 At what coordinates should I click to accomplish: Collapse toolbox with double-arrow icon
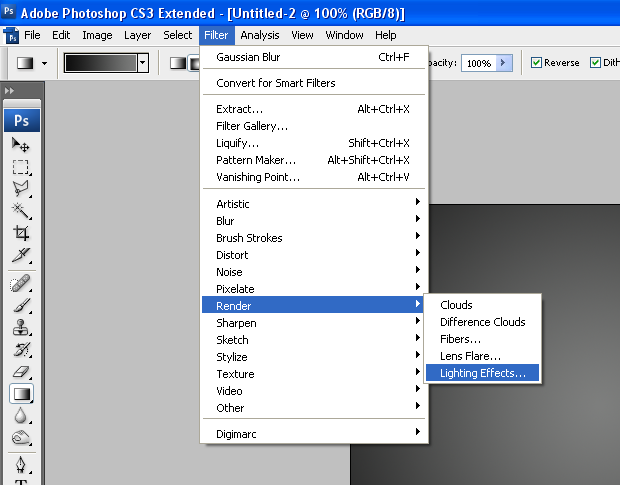point(9,91)
